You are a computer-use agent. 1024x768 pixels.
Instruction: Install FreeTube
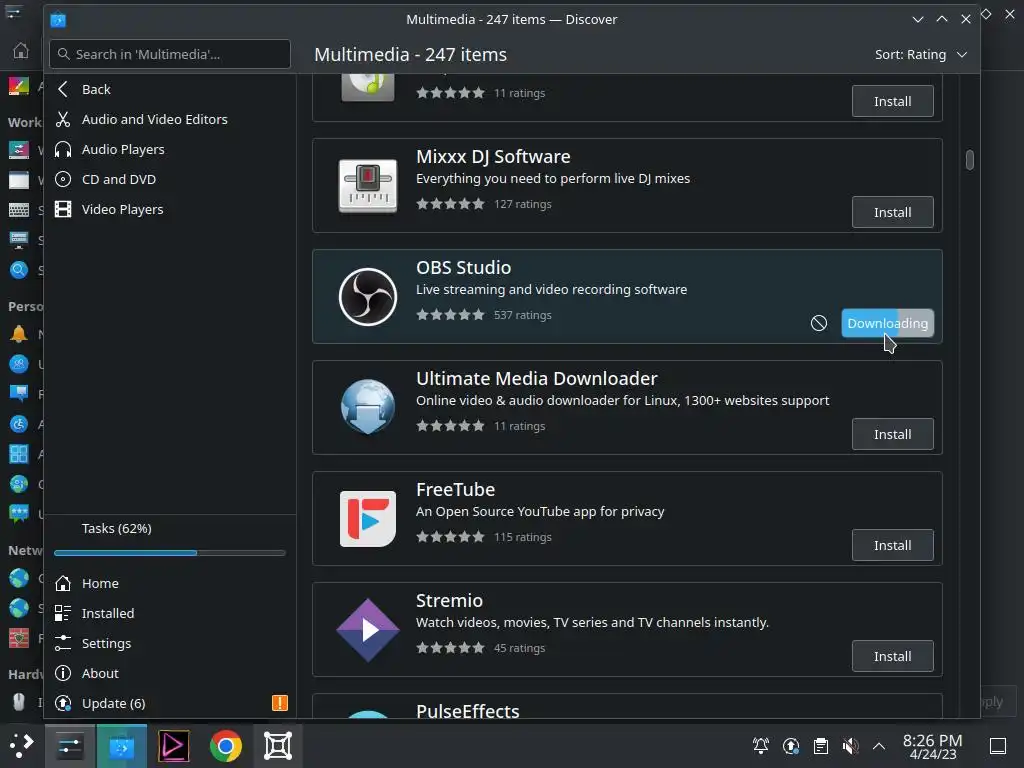coord(892,545)
